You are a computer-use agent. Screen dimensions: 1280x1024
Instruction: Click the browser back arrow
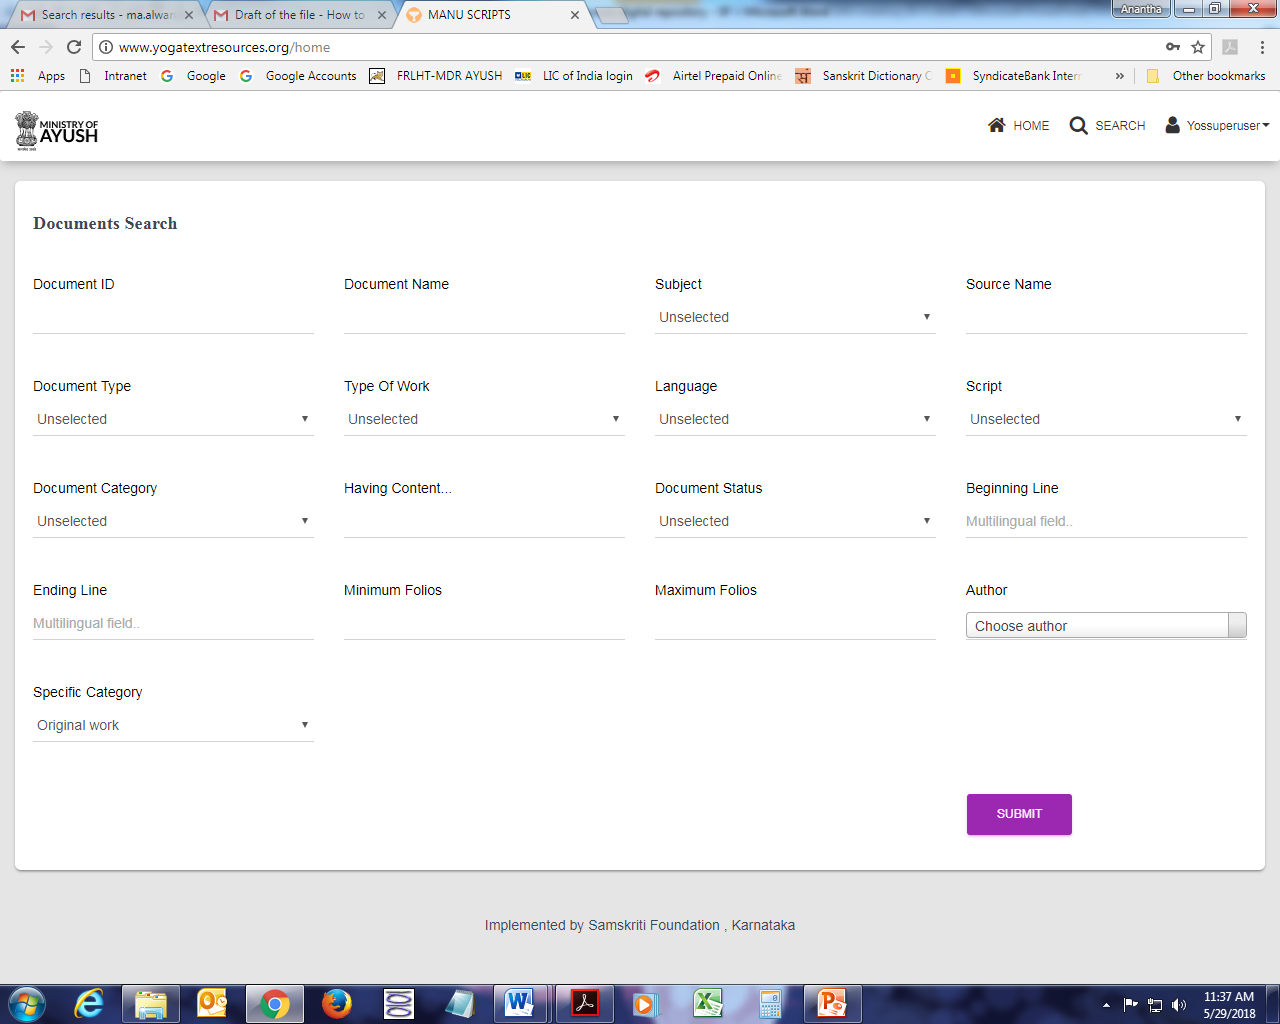(x=18, y=47)
